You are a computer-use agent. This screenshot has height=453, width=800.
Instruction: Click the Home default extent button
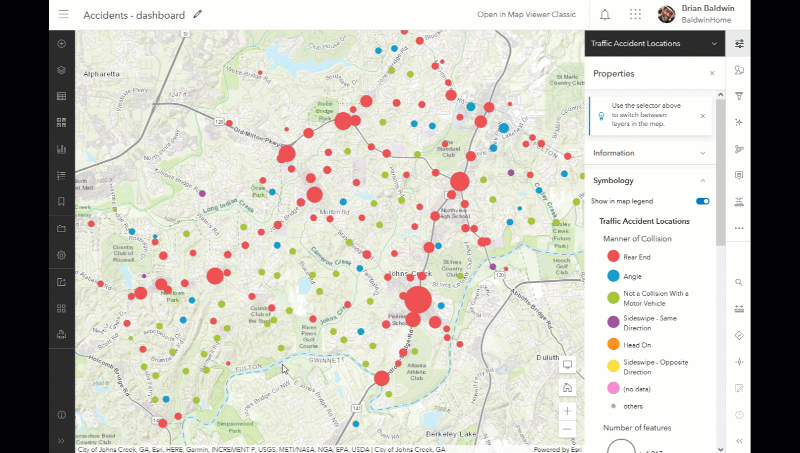[567, 388]
